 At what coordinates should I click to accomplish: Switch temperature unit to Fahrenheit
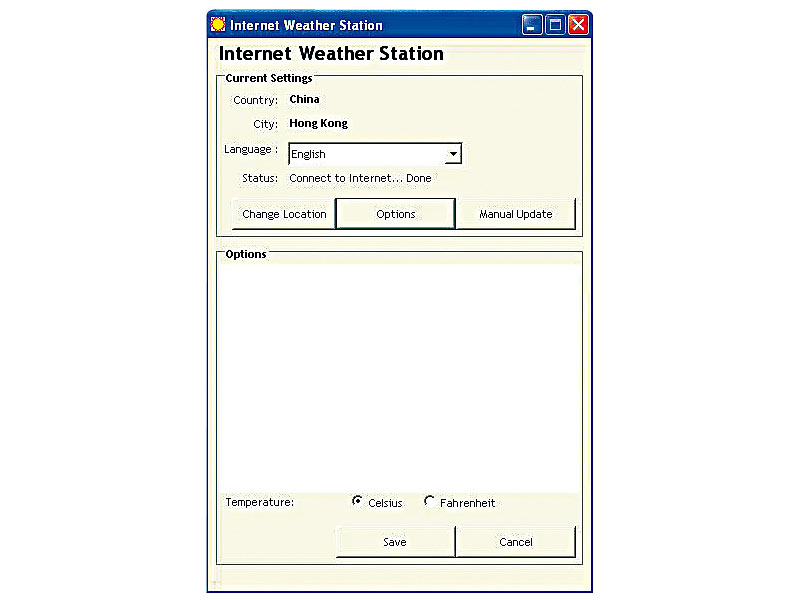click(430, 502)
